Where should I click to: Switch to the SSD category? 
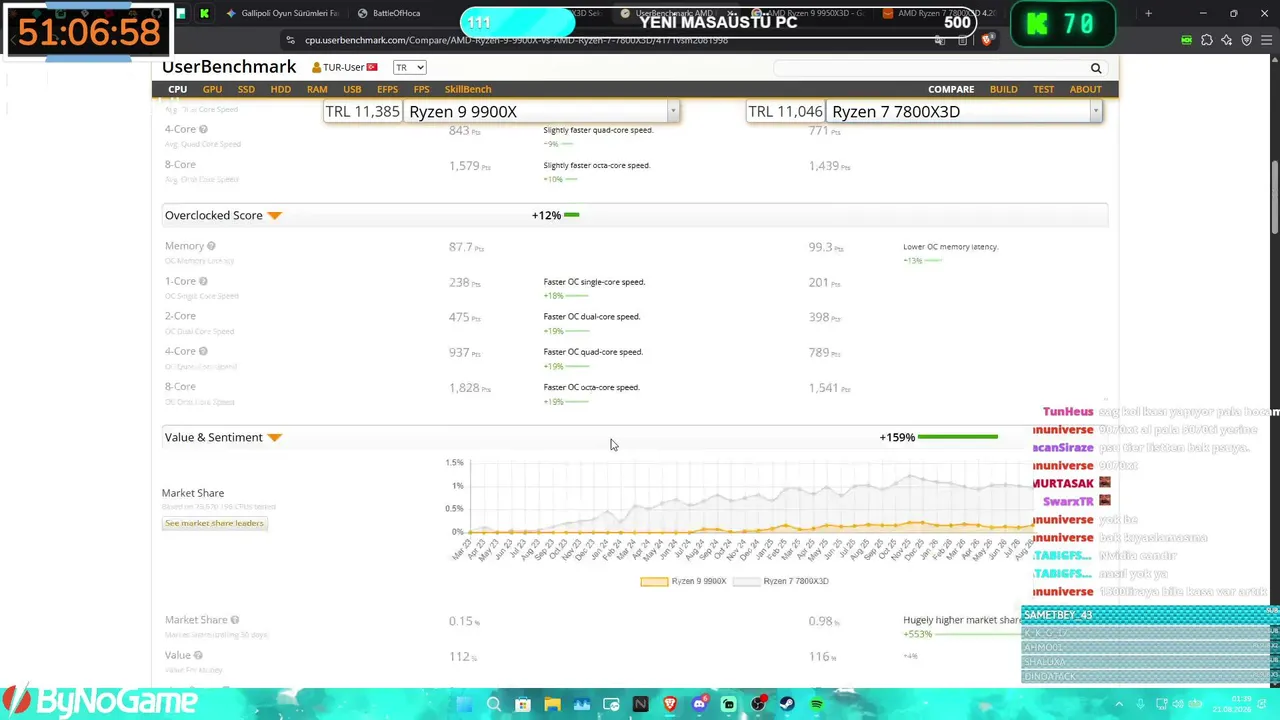(x=246, y=89)
